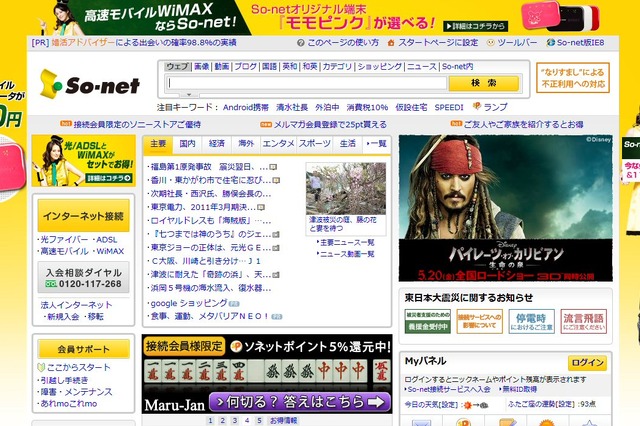Open the So-net接続サービスへ入会 link
The width and height of the screenshot is (640, 426).
(x=449, y=389)
